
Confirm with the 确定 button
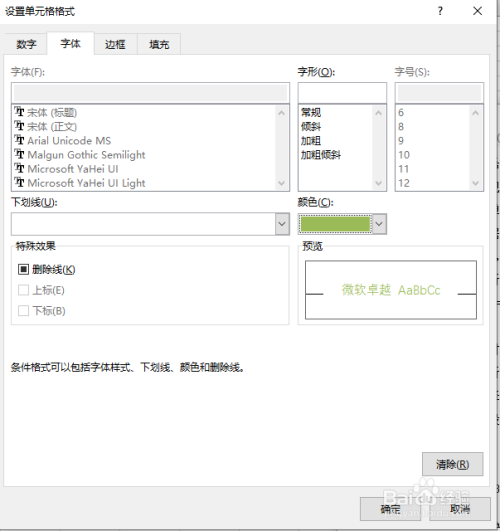click(x=390, y=509)
